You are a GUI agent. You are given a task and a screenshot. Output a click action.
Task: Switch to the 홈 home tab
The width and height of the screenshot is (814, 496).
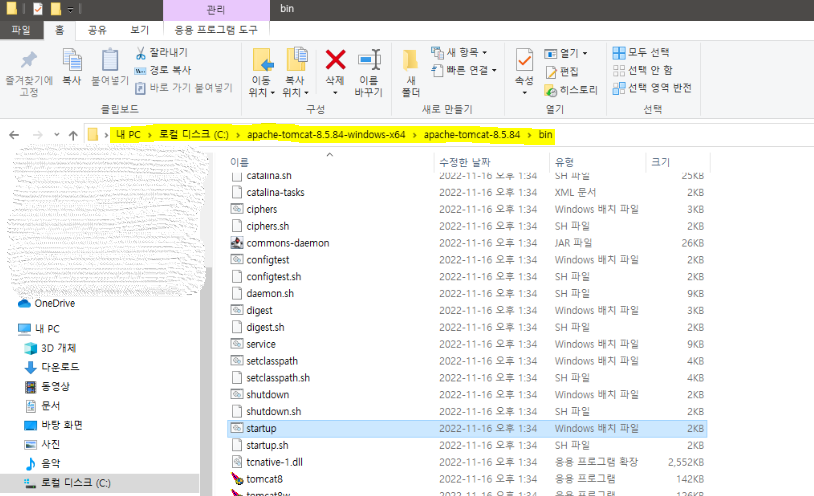click(x=60, y=30)
